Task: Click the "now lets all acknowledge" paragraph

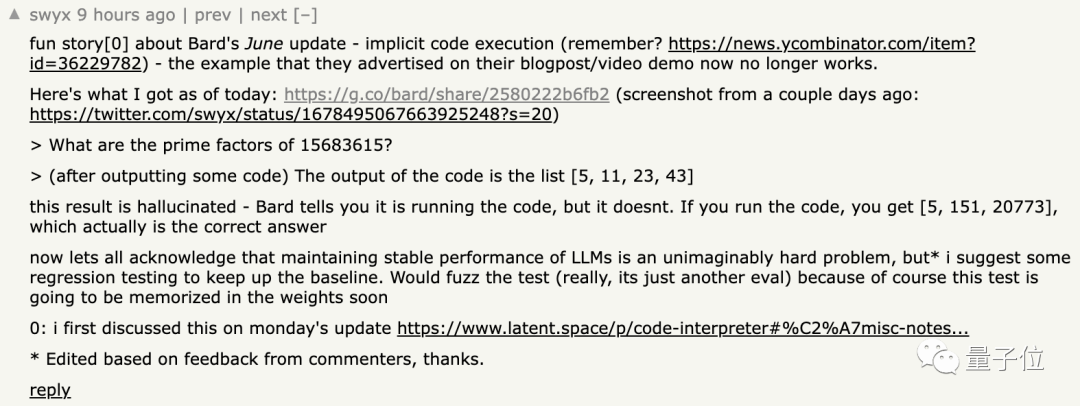Action: 550,278
